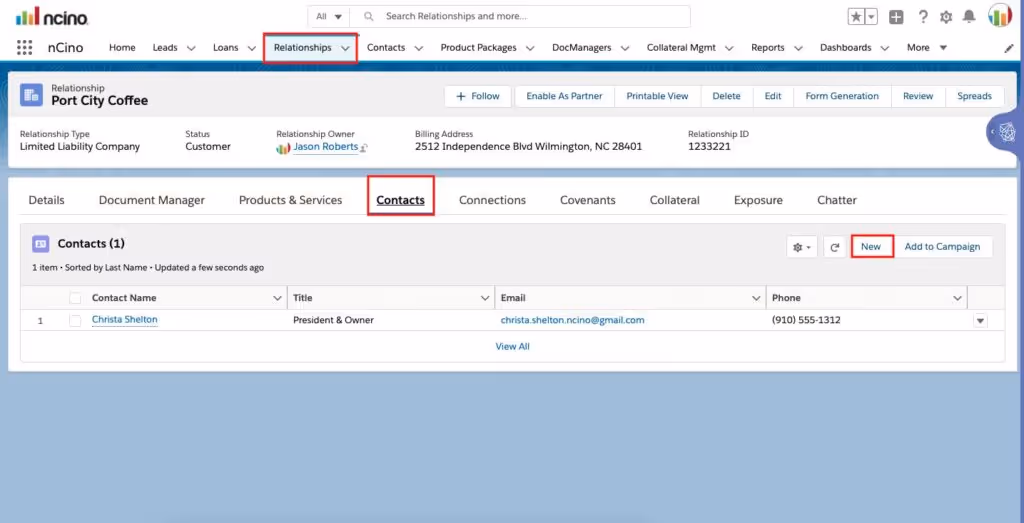This screenshot has width=1024, height=523.
Task: Open the Global Actions plus icon
Action: point(896,17)
